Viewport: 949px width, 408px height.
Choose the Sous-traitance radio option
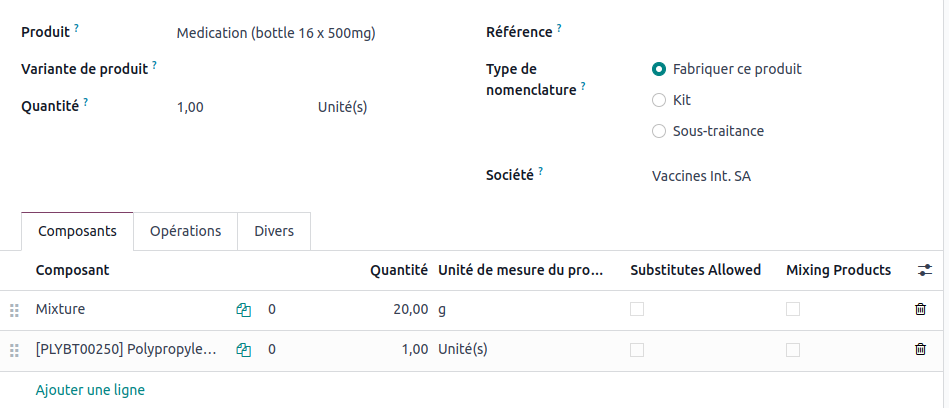click(x=659, y=131)
